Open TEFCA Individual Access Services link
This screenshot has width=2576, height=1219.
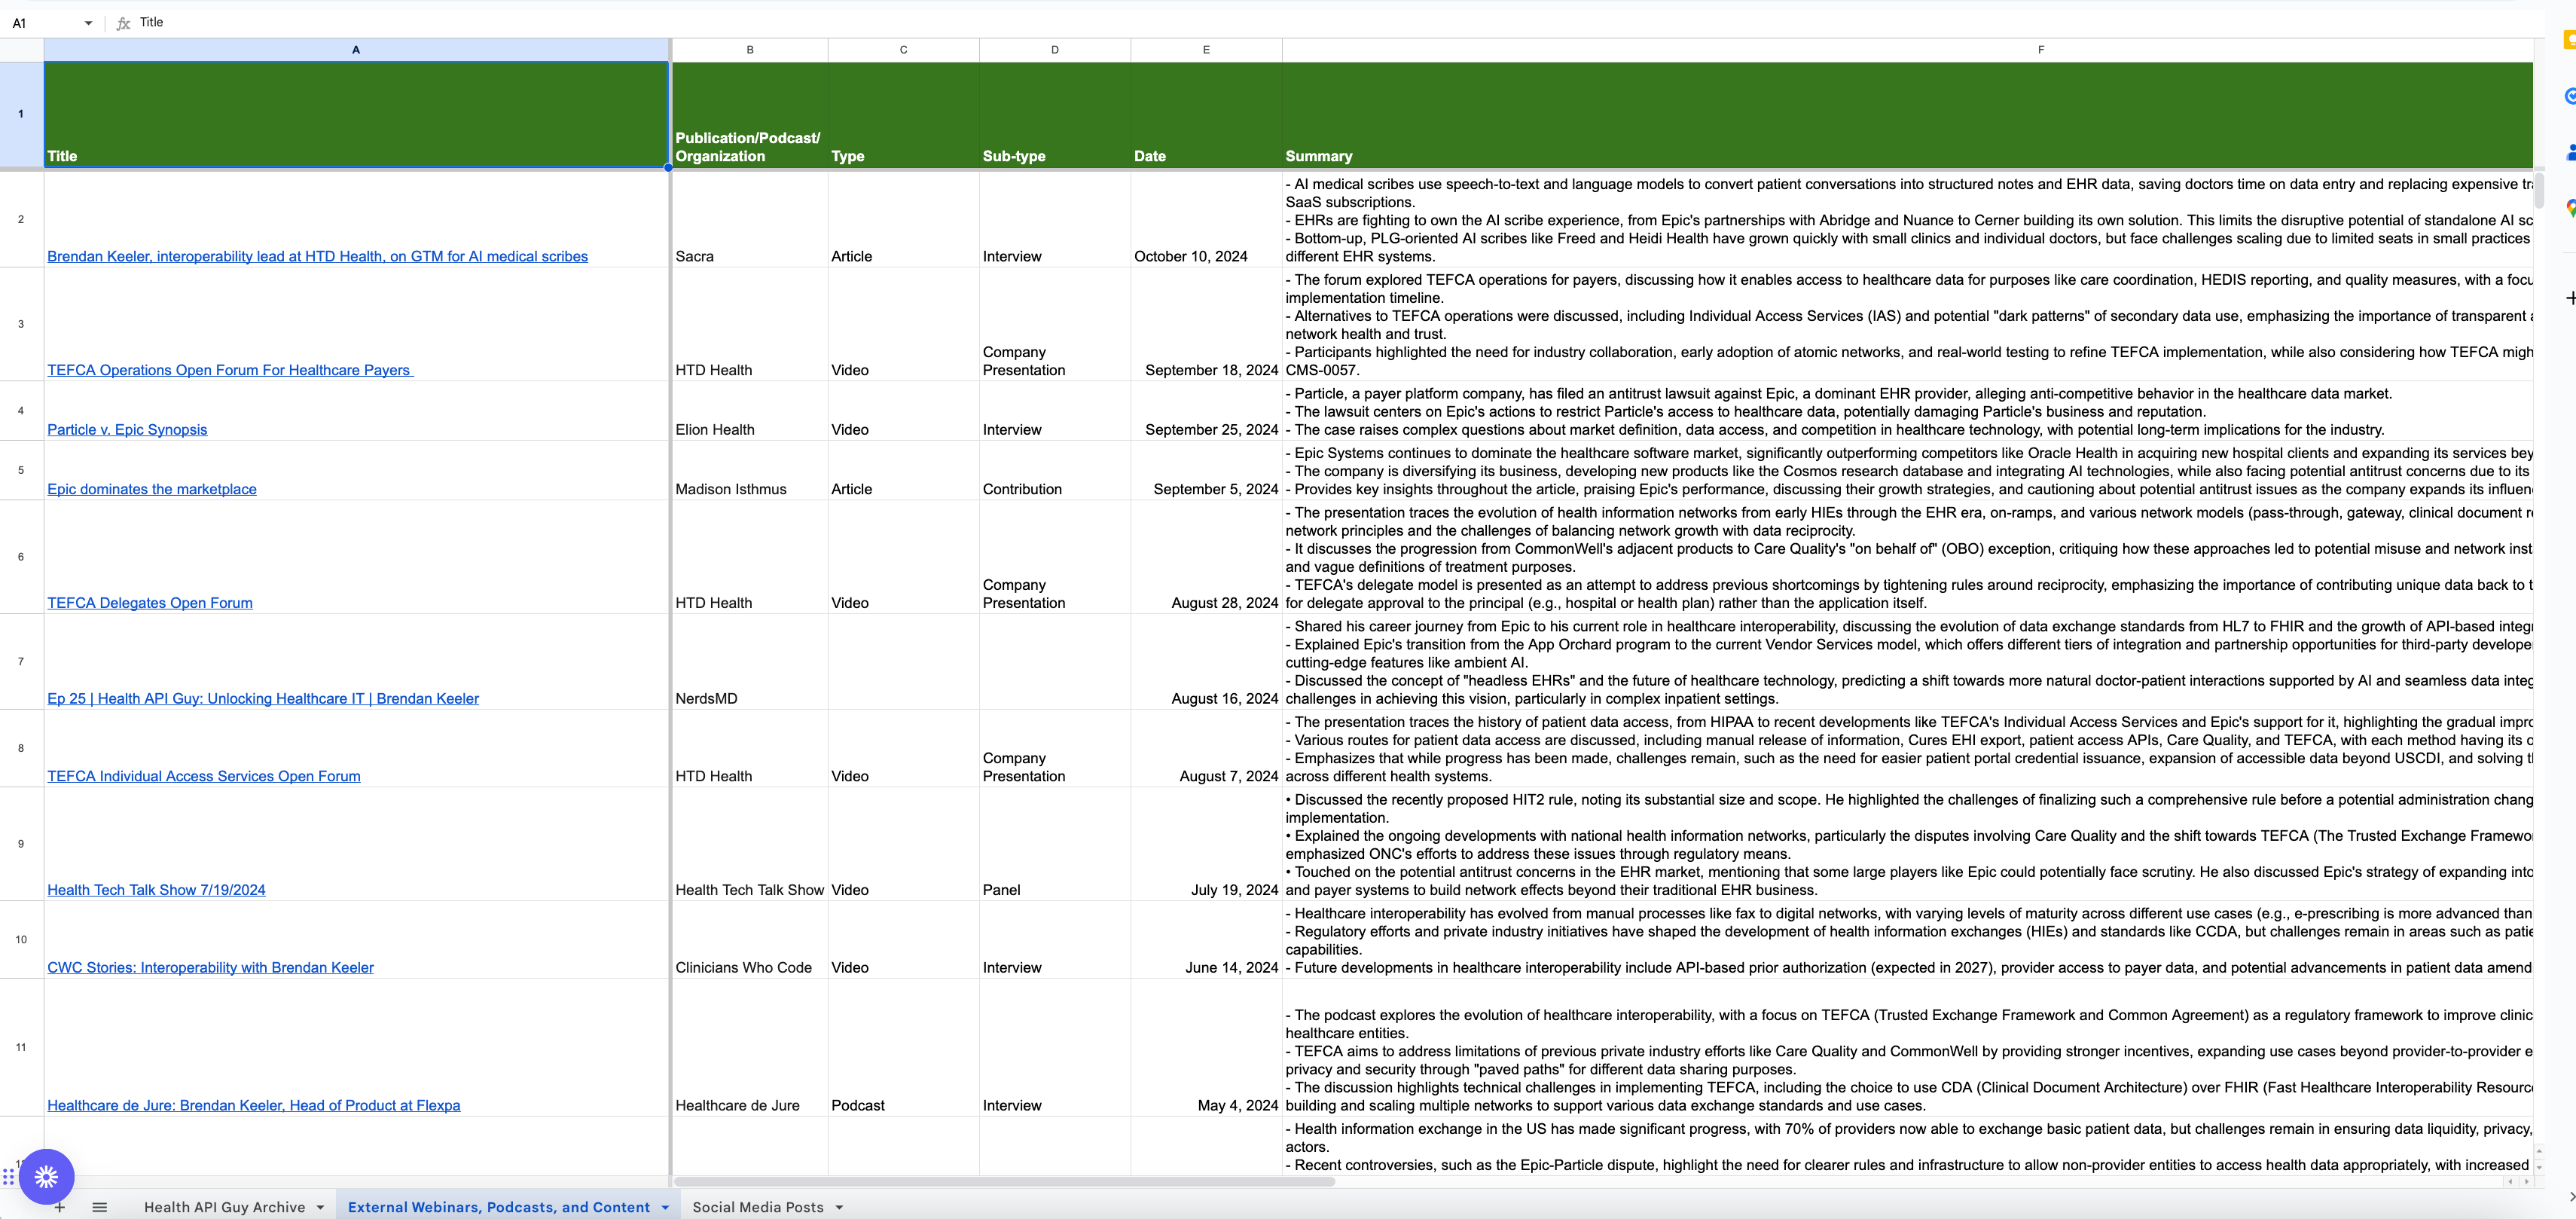coord(204,776)
